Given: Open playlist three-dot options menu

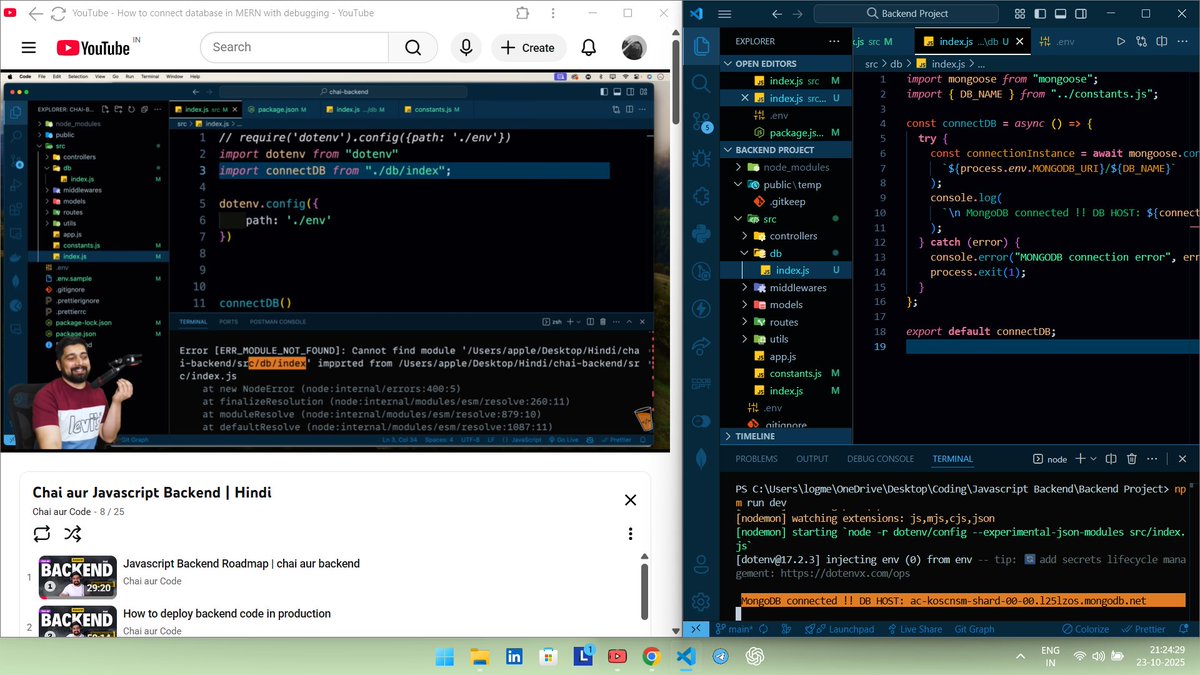Looking at the screenshot, I should pyautogui.click(x=630, y=534).
